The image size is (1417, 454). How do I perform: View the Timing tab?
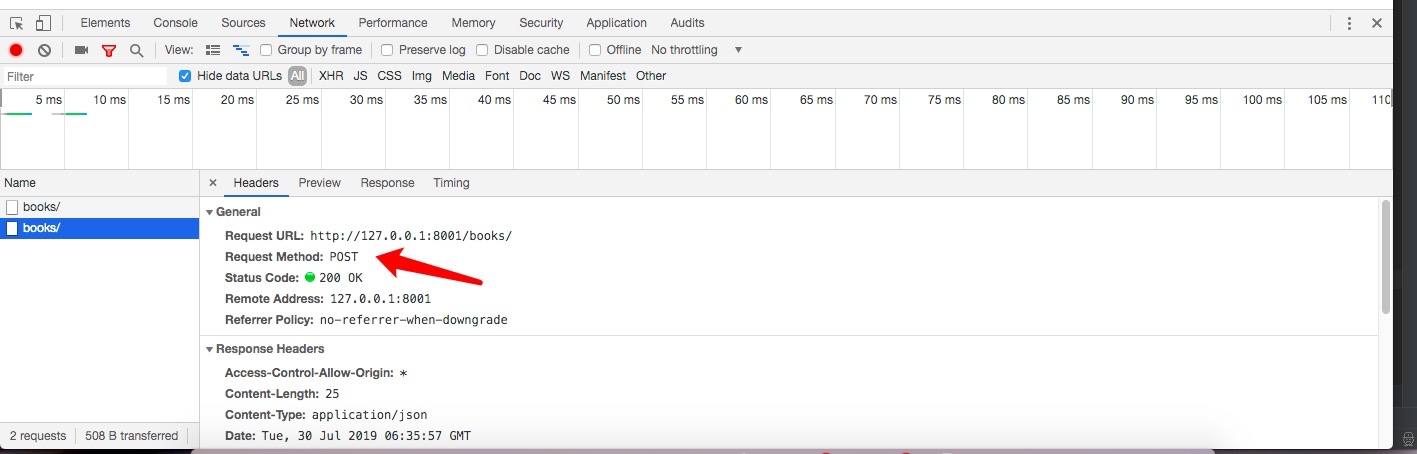[x=451, y=183]
